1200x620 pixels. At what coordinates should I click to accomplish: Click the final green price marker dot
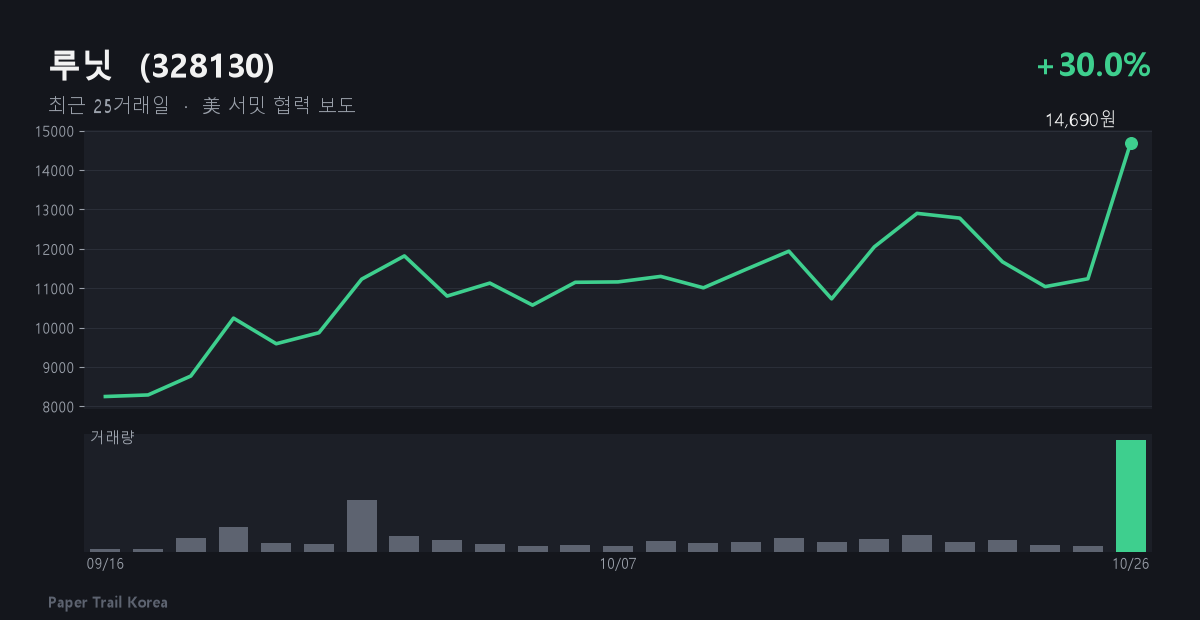point(1131,144)
